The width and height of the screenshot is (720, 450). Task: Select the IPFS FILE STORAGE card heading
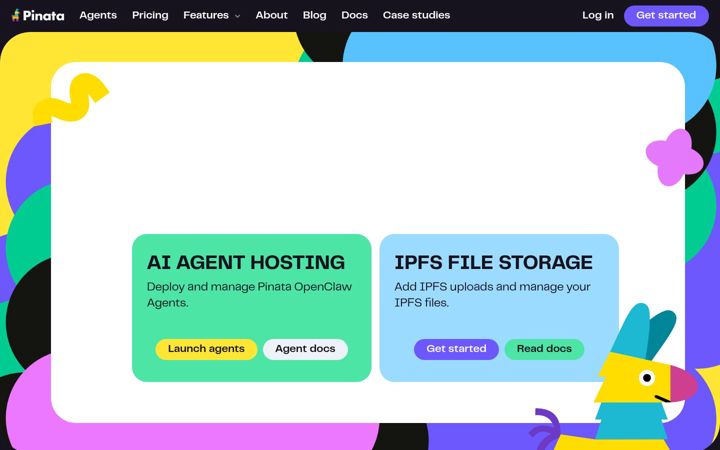(494, 262)
